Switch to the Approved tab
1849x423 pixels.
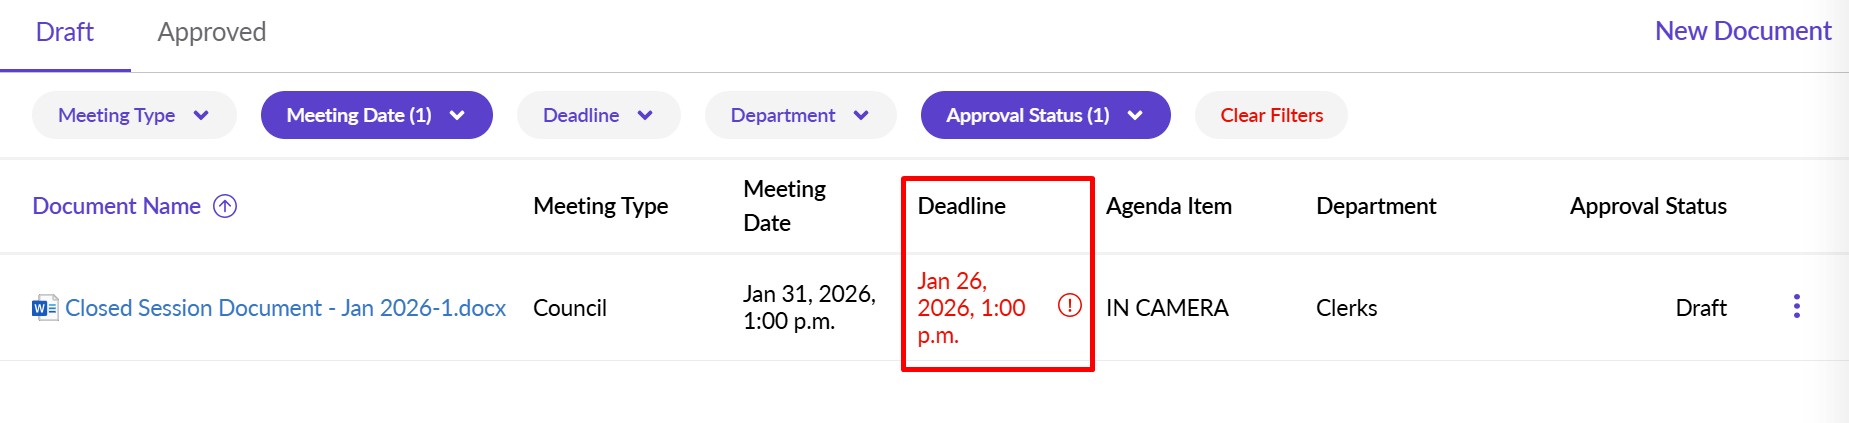click(212, 32)
